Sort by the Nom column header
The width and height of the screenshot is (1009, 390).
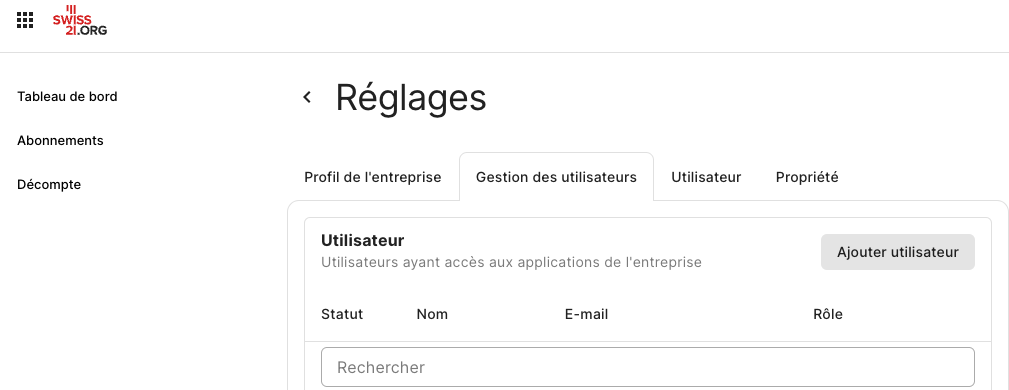[x=432, y=314]
